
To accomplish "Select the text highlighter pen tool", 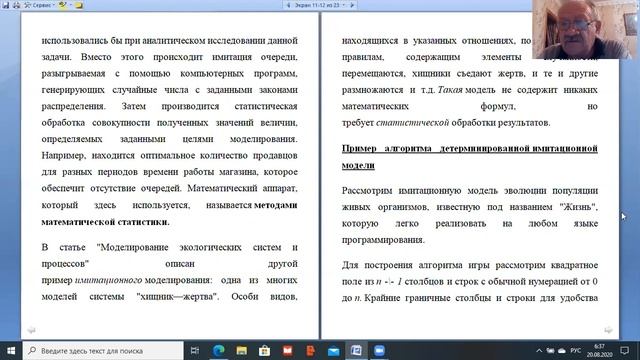I will point(62,5).
